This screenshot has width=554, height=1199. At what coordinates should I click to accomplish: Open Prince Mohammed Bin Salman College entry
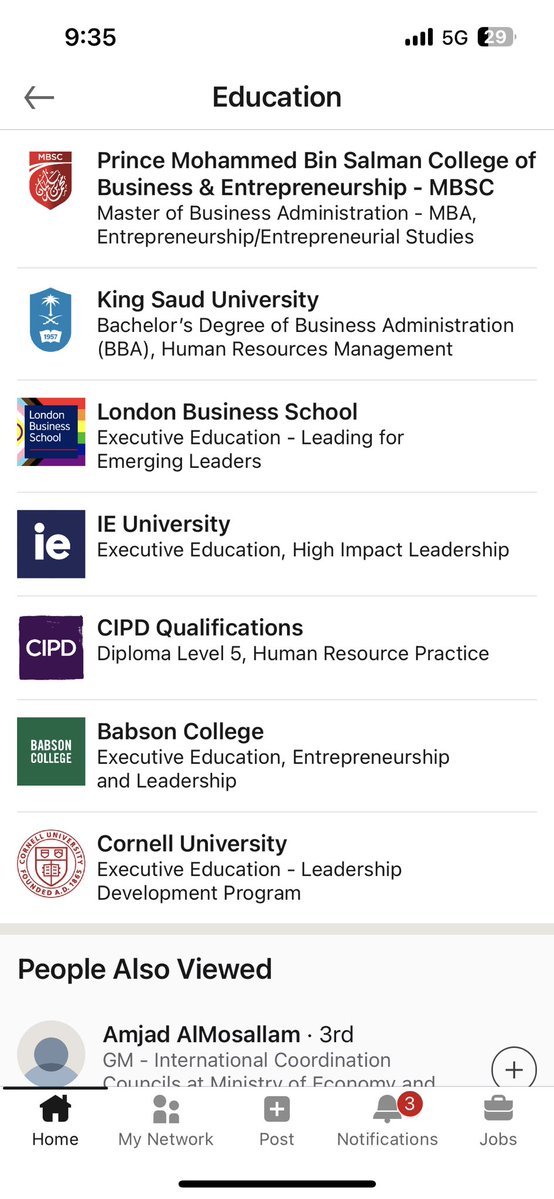(x=277, y=199)
